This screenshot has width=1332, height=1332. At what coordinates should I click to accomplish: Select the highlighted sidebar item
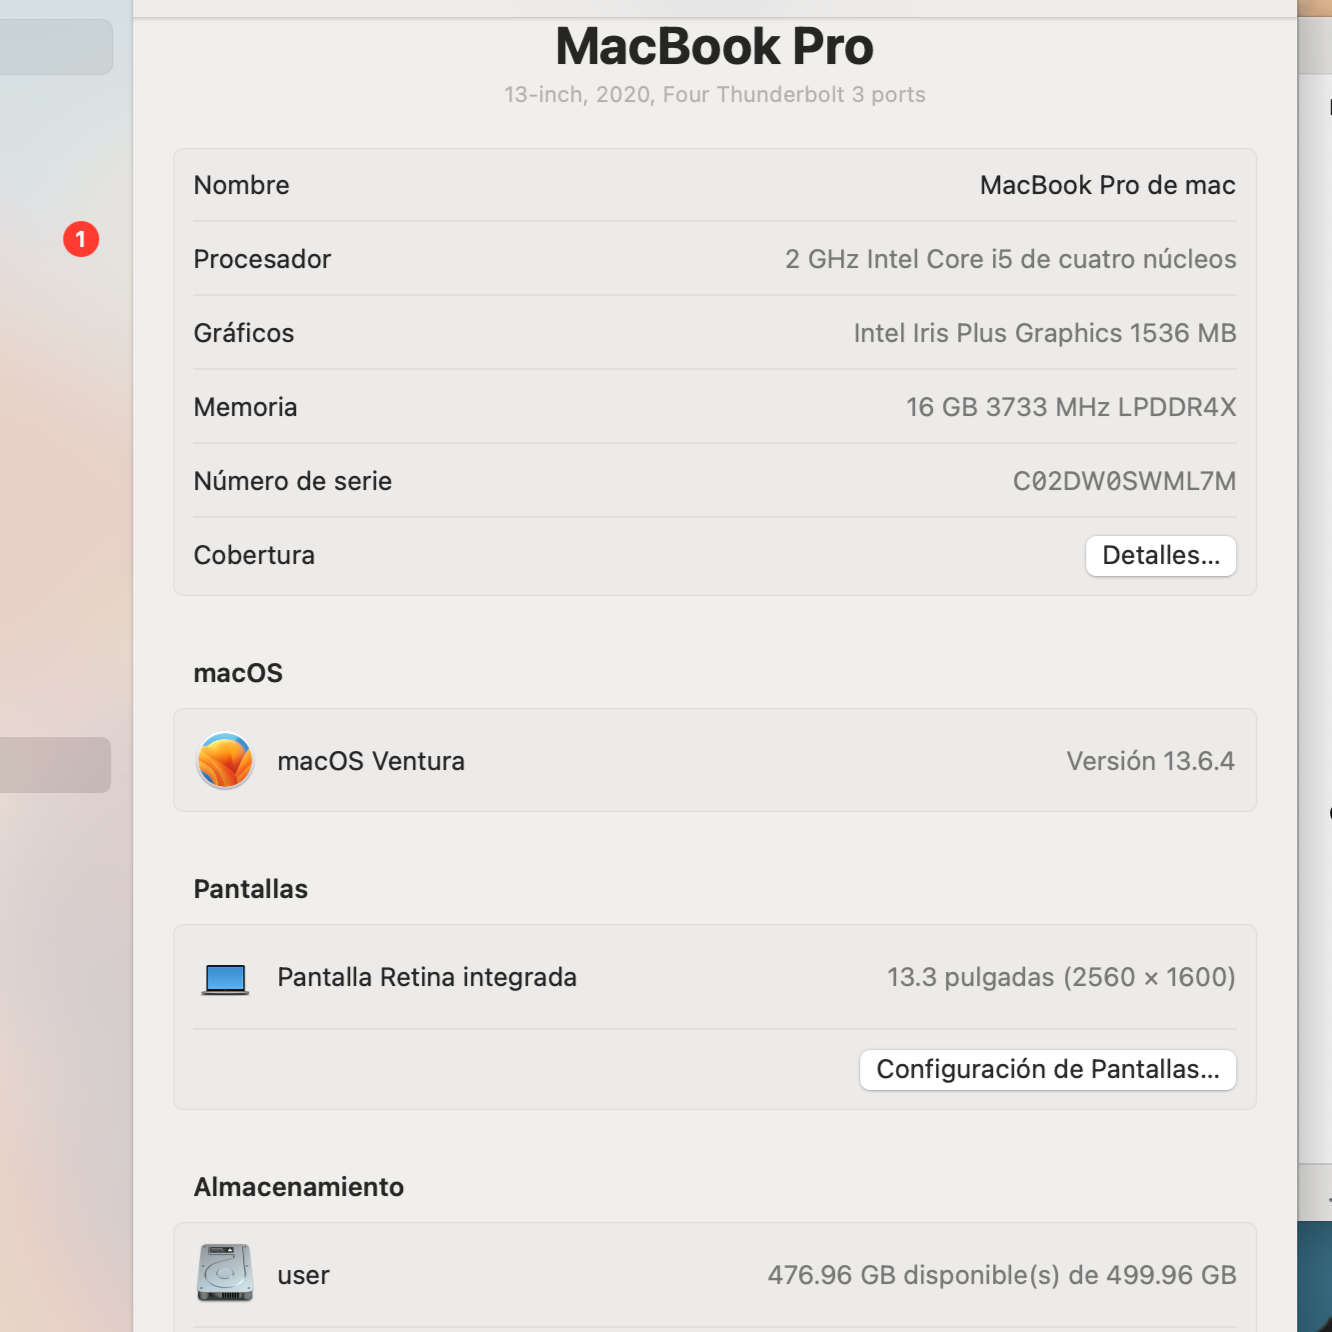tap(55, 765)
